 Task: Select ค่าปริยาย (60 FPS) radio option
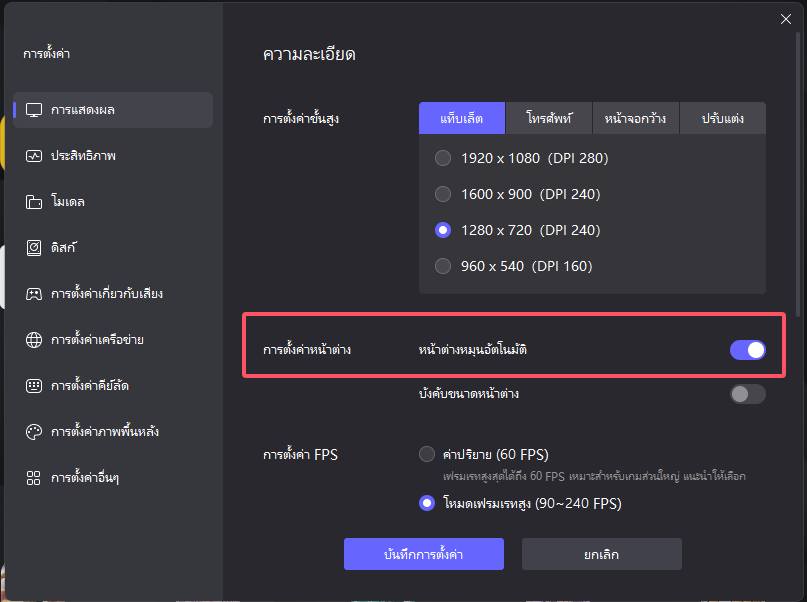click(483, 454)
